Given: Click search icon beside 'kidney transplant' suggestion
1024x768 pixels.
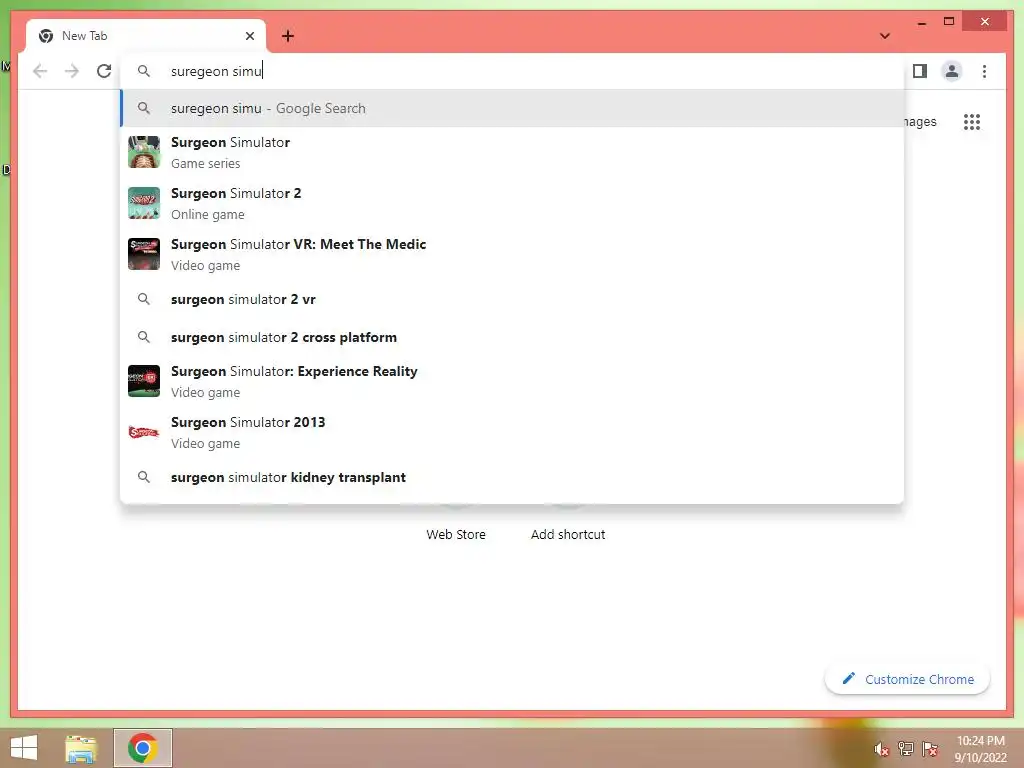Looking at the screenshot, I should click(x=144, y=477).
